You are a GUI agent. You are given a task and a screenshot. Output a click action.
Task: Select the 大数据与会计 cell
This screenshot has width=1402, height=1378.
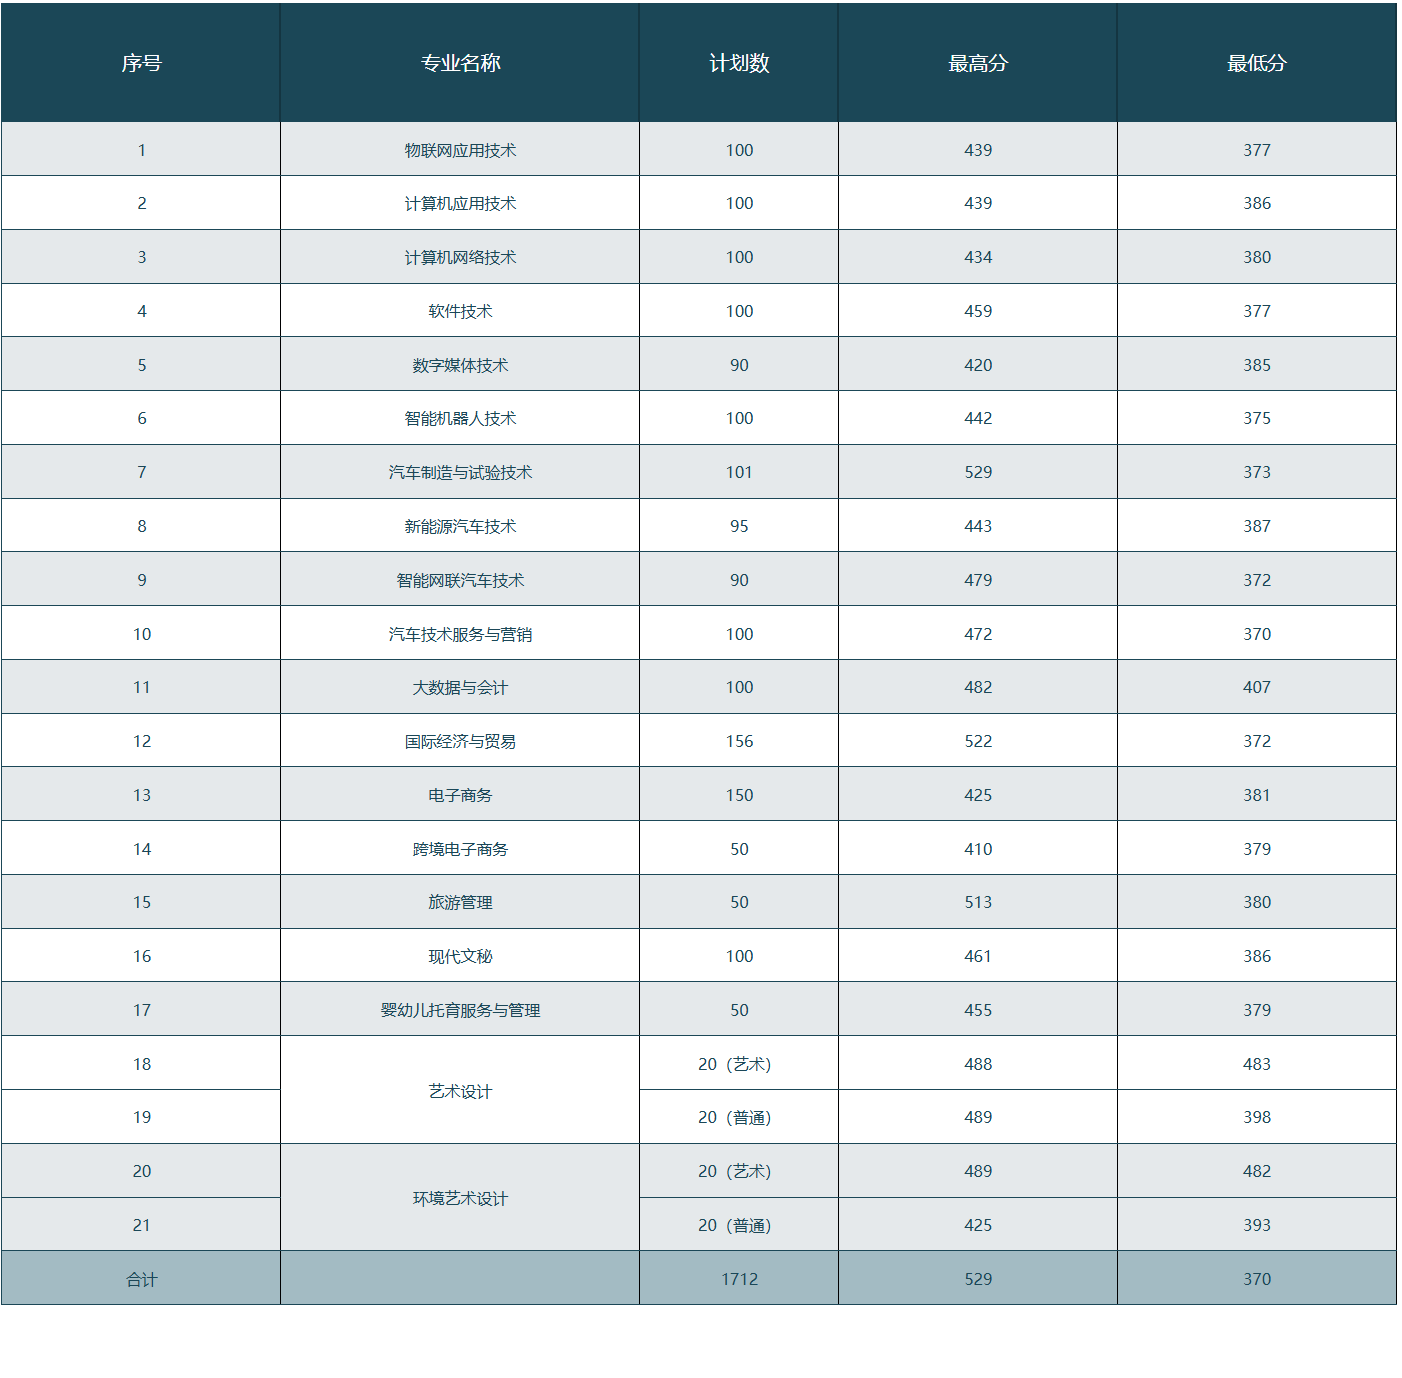460,687
